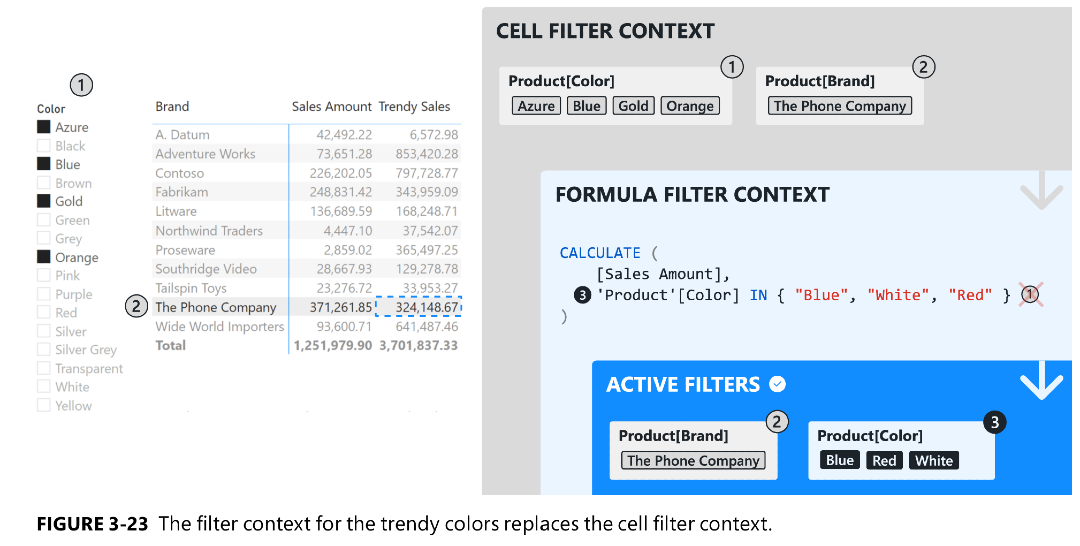Screen dimensions: 1080x546
Task: Check the Red color checkbox
Action: [x=44, y=313]
